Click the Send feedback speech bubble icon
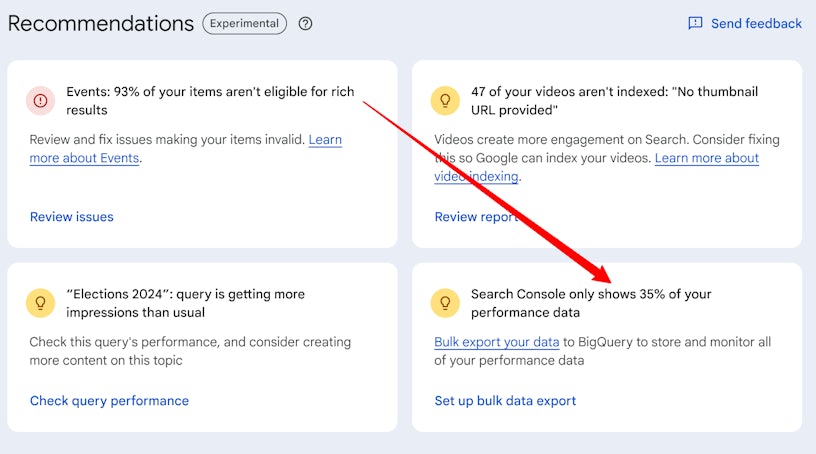Image resolution: width=816 pixels, height=454 pixels. 695,23
